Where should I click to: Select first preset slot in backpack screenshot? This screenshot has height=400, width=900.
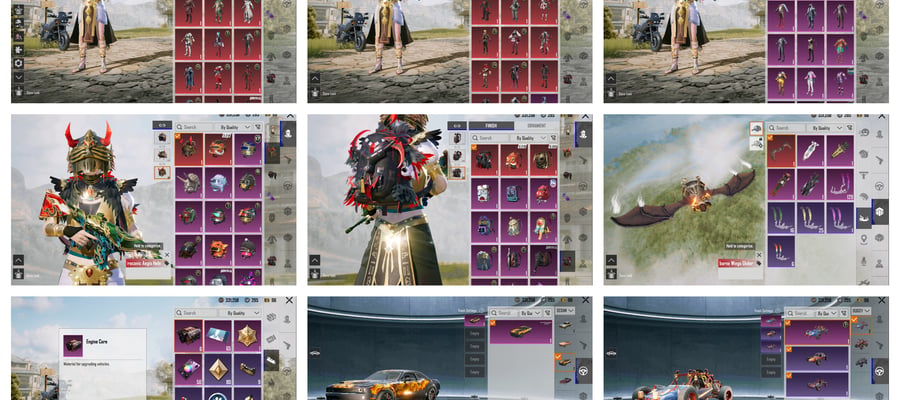(x=459, y=138)
